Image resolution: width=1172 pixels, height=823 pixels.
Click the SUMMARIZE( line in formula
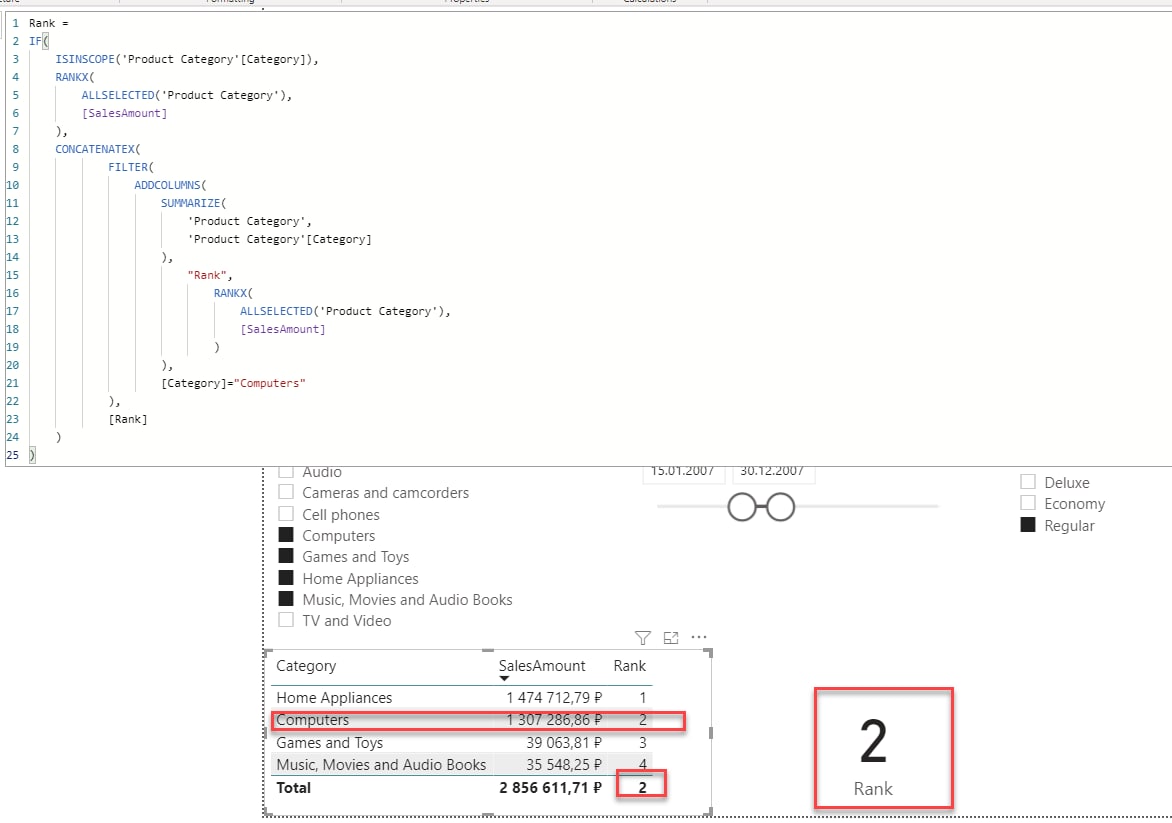193,203
